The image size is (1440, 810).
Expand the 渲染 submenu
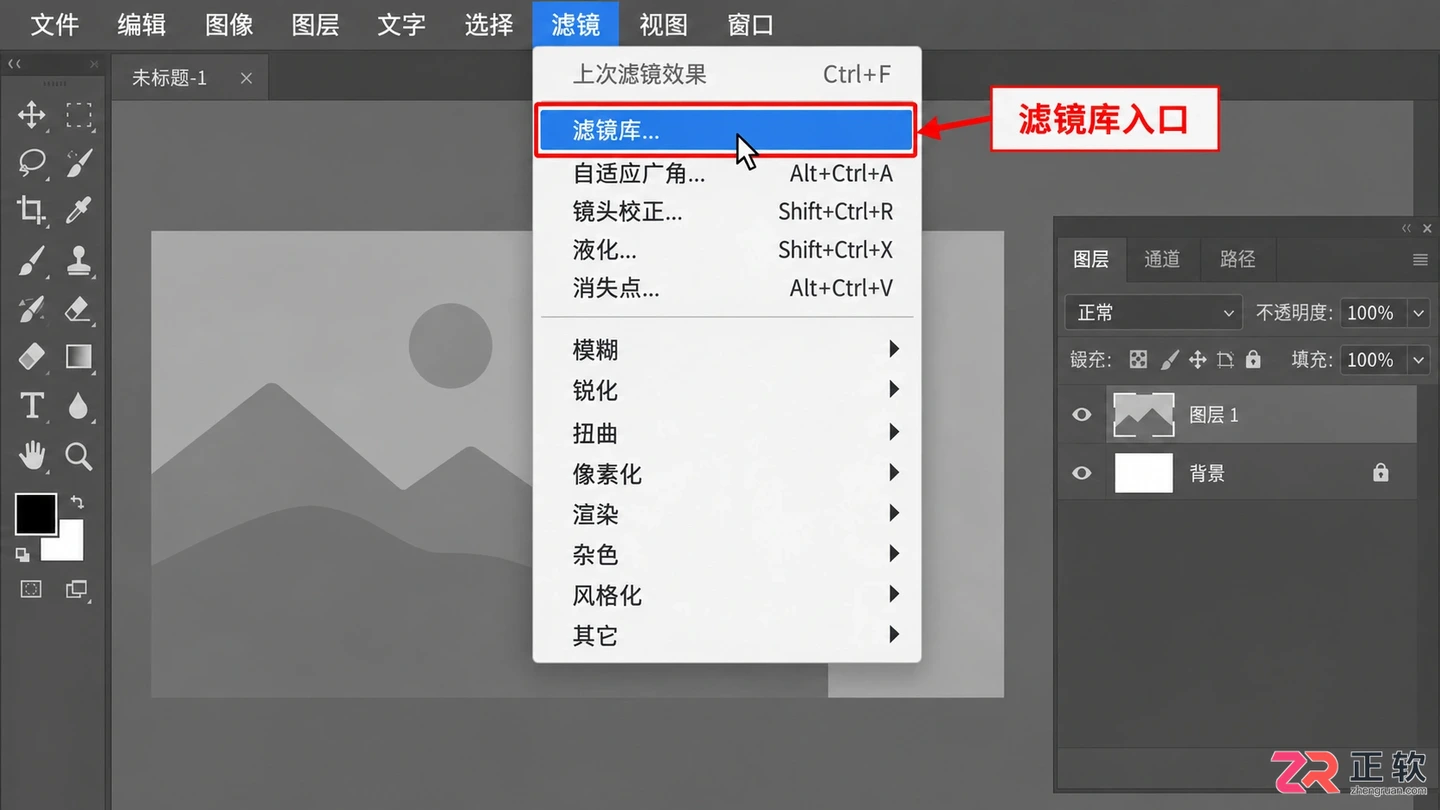(727, 514)
